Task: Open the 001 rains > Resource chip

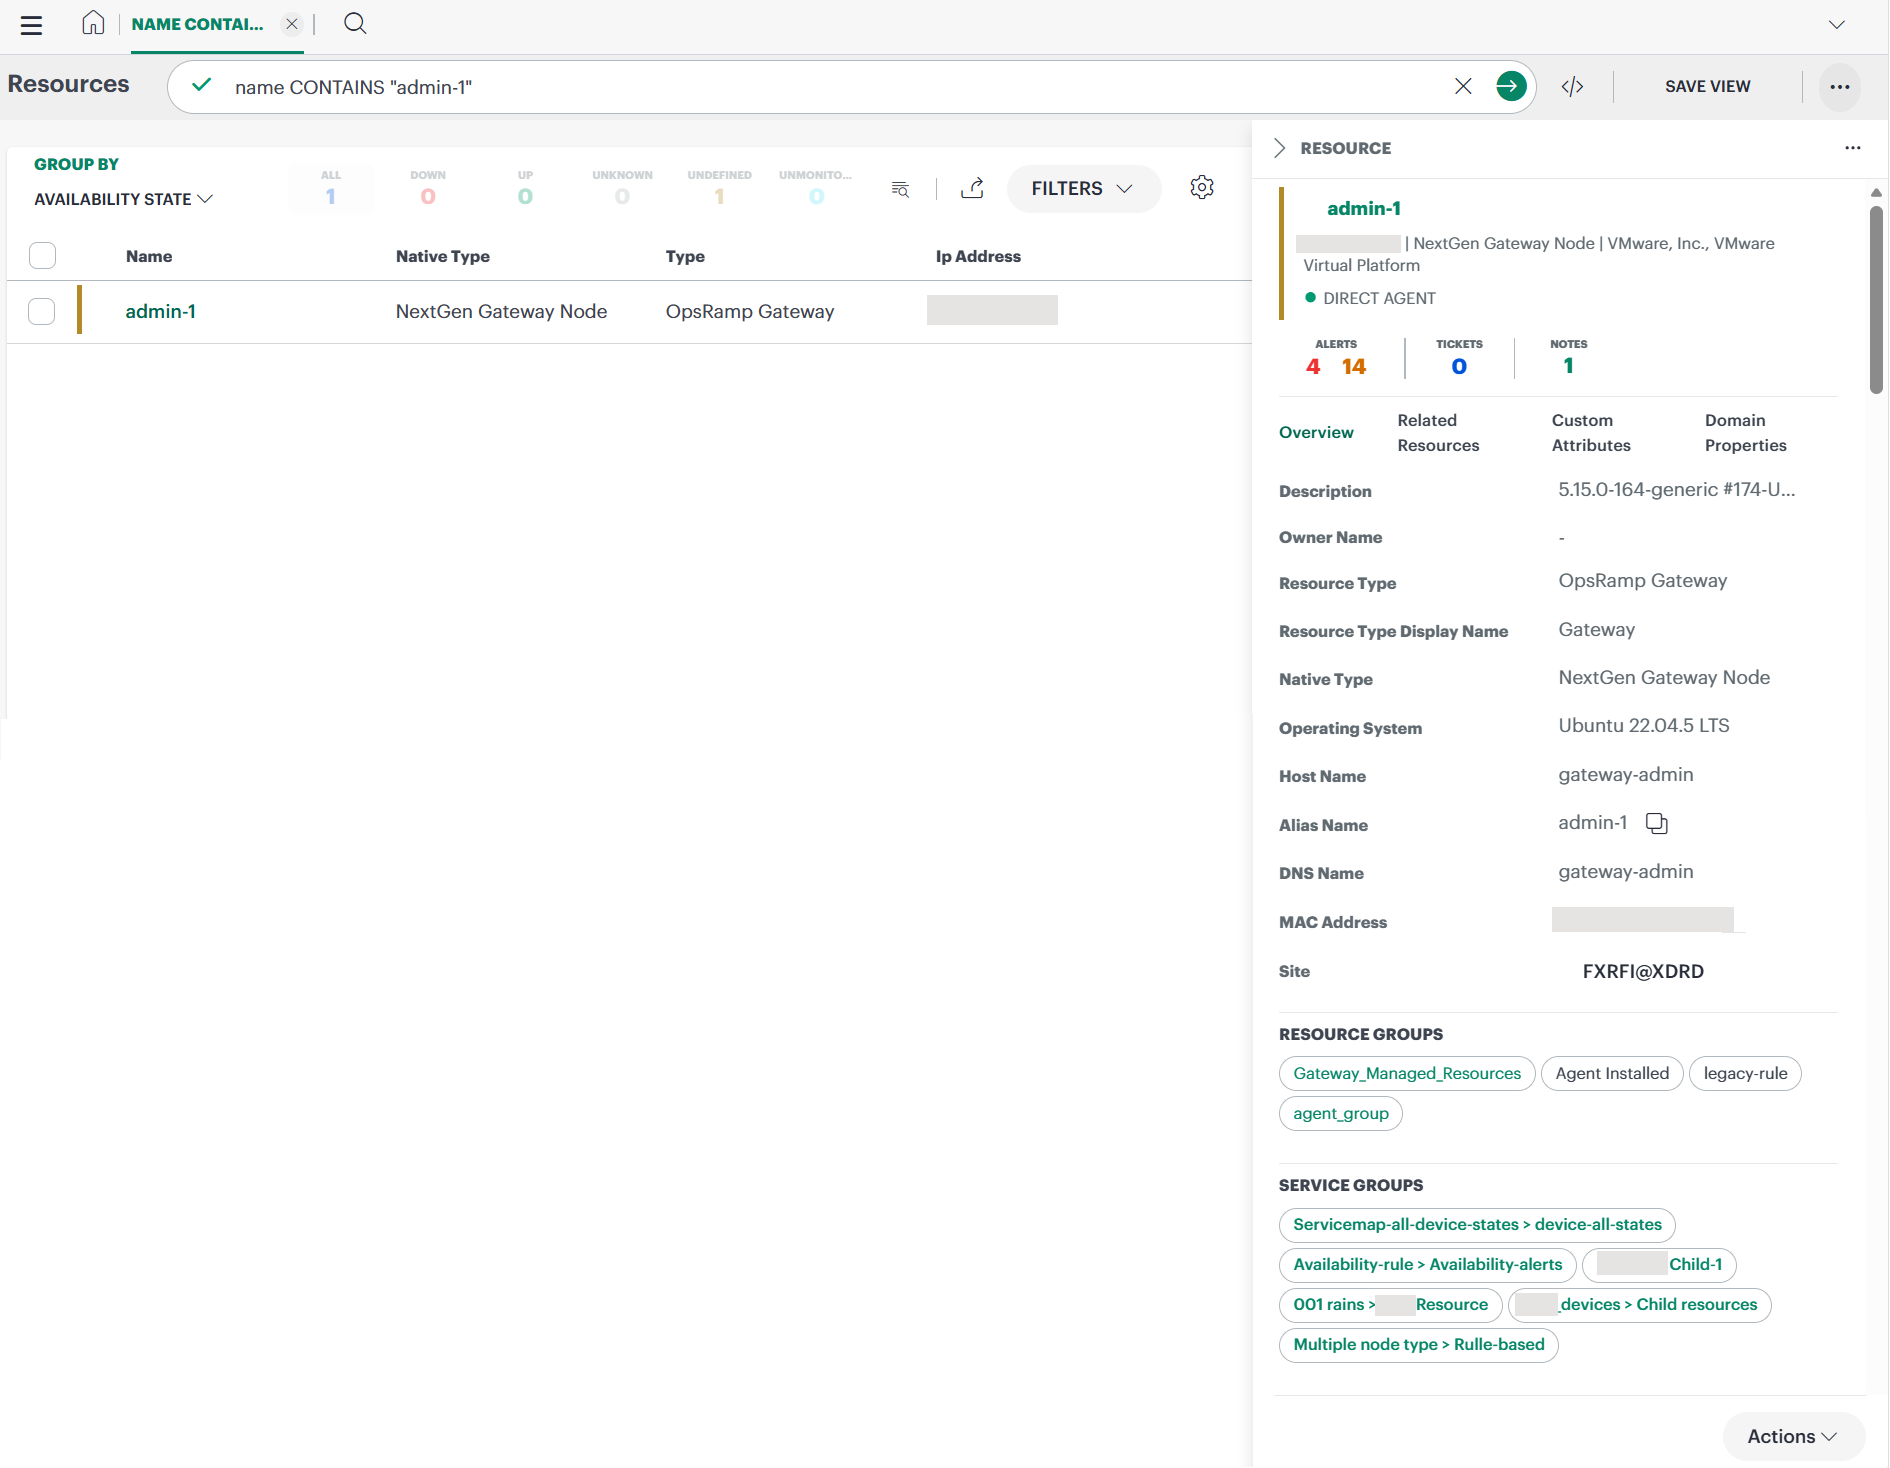Action: (x=1391, y=1304)
